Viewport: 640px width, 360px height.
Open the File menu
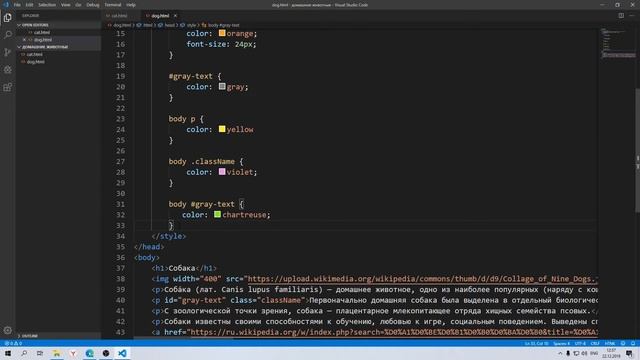17,5
